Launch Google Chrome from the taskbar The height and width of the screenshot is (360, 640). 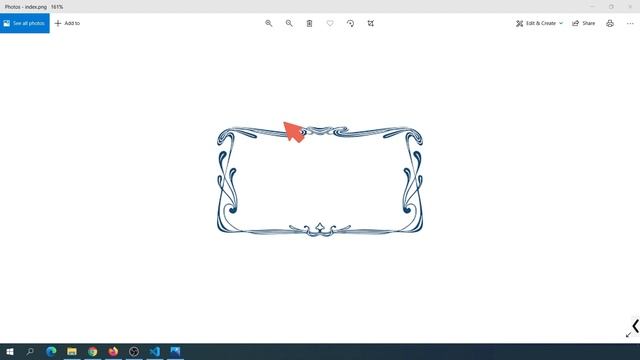[x=93, y=351]
